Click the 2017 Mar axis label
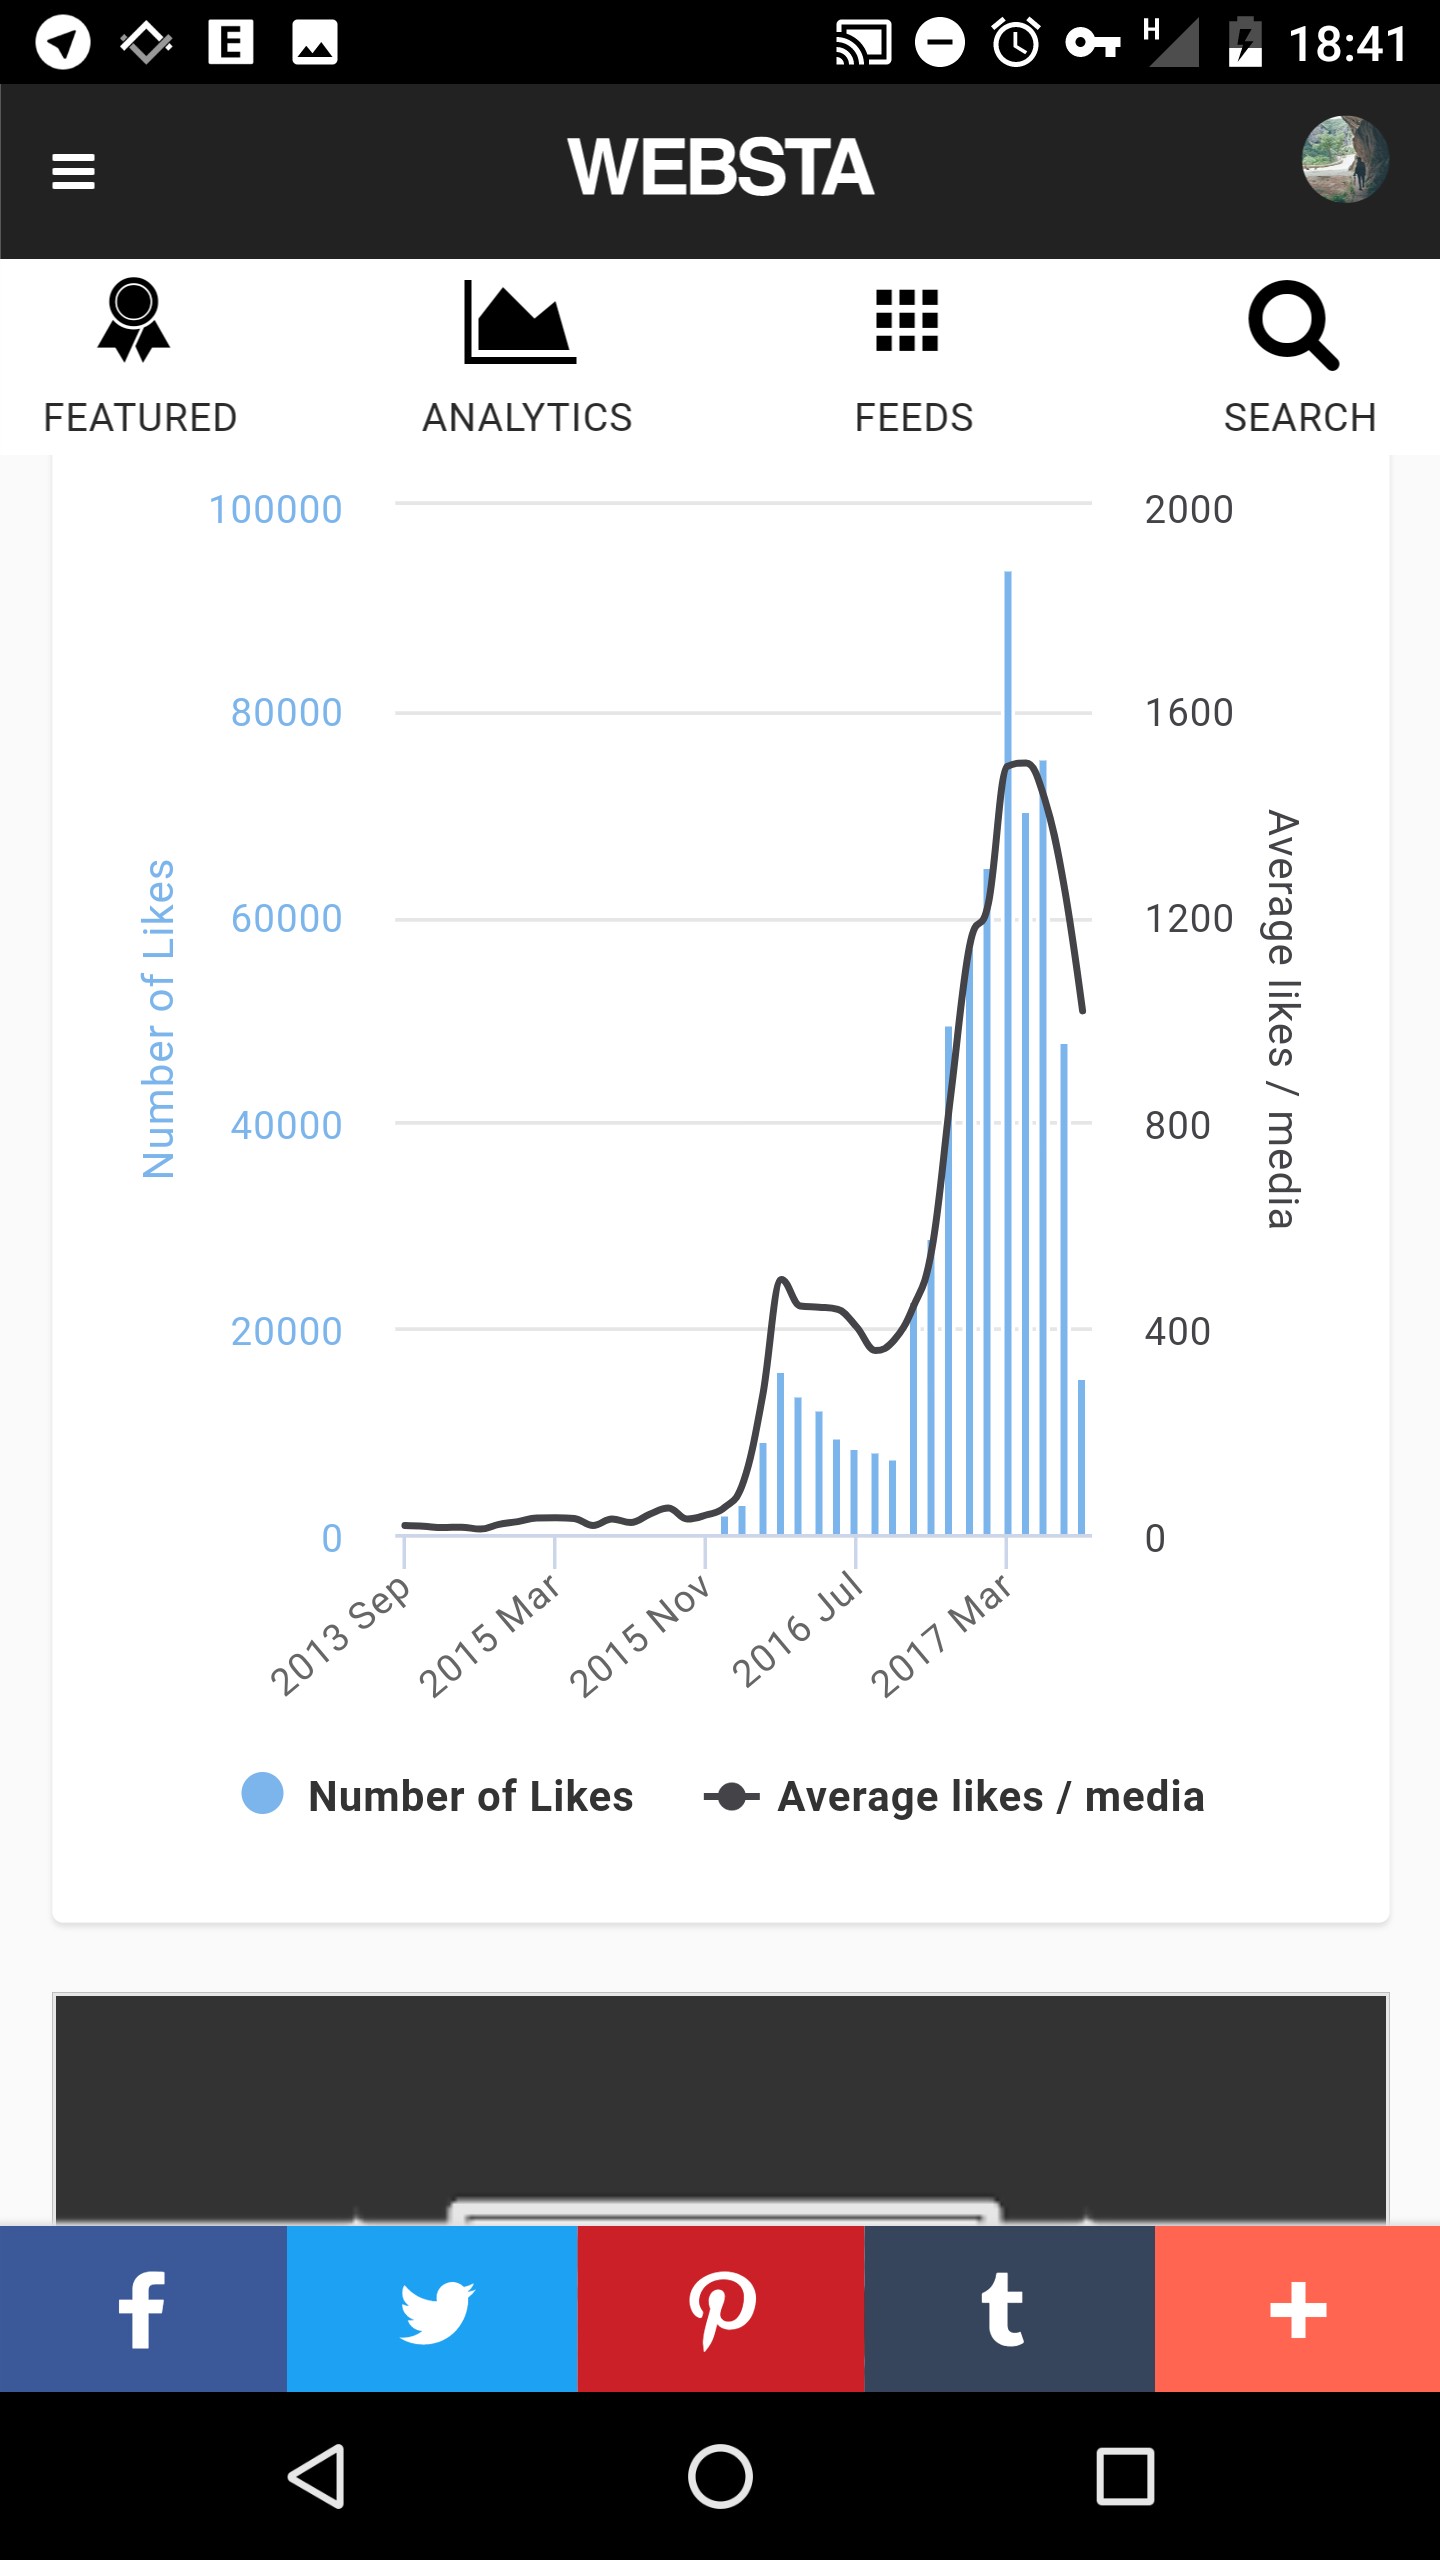The height and width of the screenshot is (2560, 1440). [x=940, y=1634]
